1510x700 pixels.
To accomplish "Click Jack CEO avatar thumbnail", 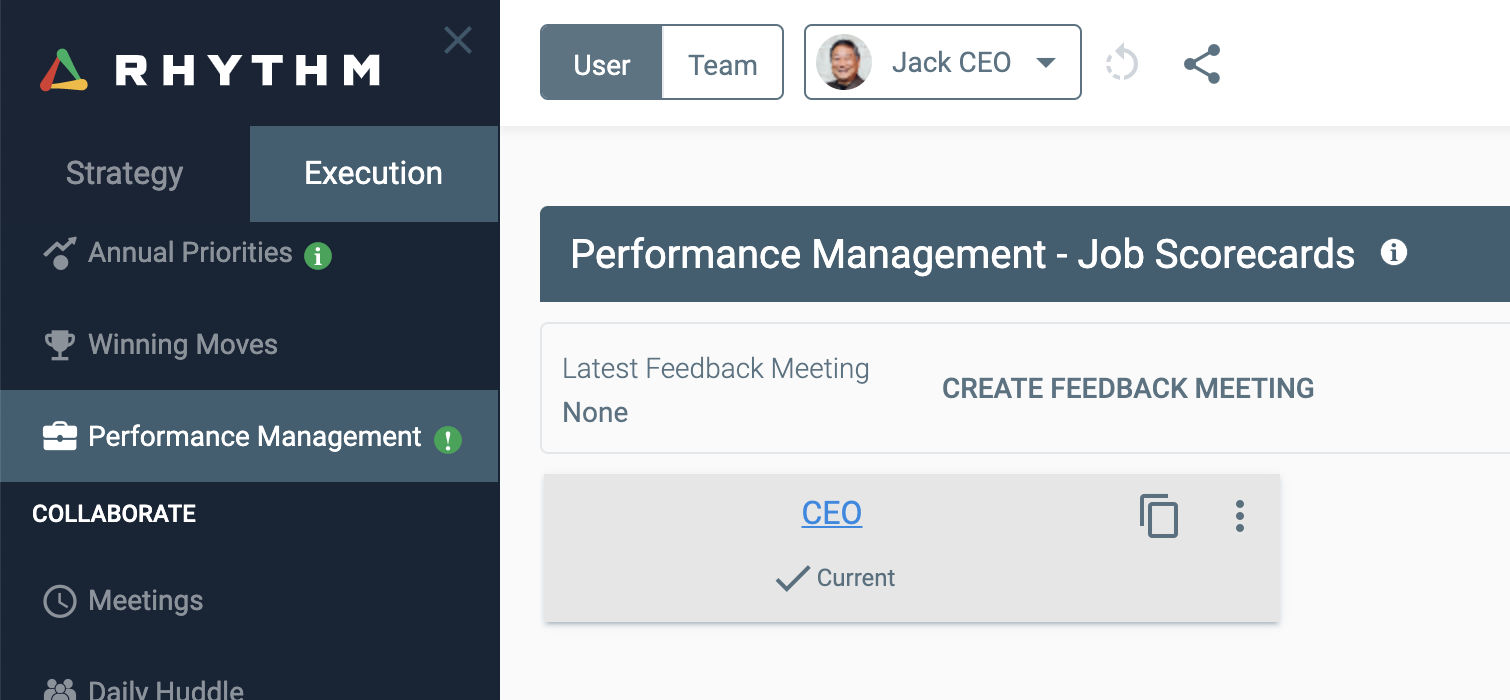I will pos(843,63).
